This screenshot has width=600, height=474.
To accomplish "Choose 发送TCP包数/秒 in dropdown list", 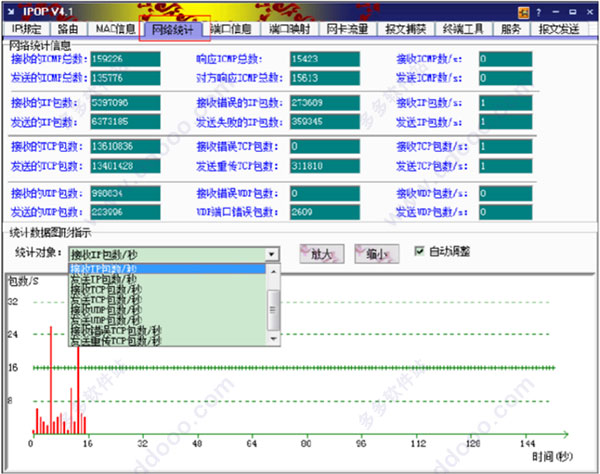I will point(167,300).
